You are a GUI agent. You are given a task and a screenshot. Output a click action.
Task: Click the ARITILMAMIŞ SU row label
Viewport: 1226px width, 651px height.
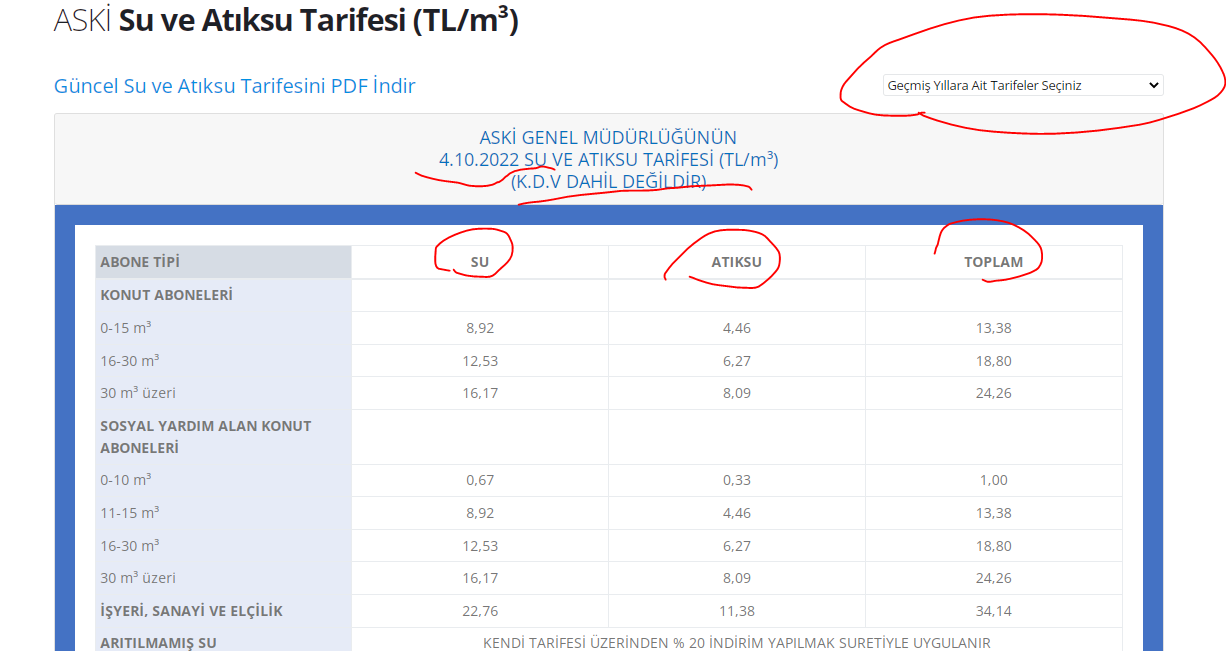point(158,643)
